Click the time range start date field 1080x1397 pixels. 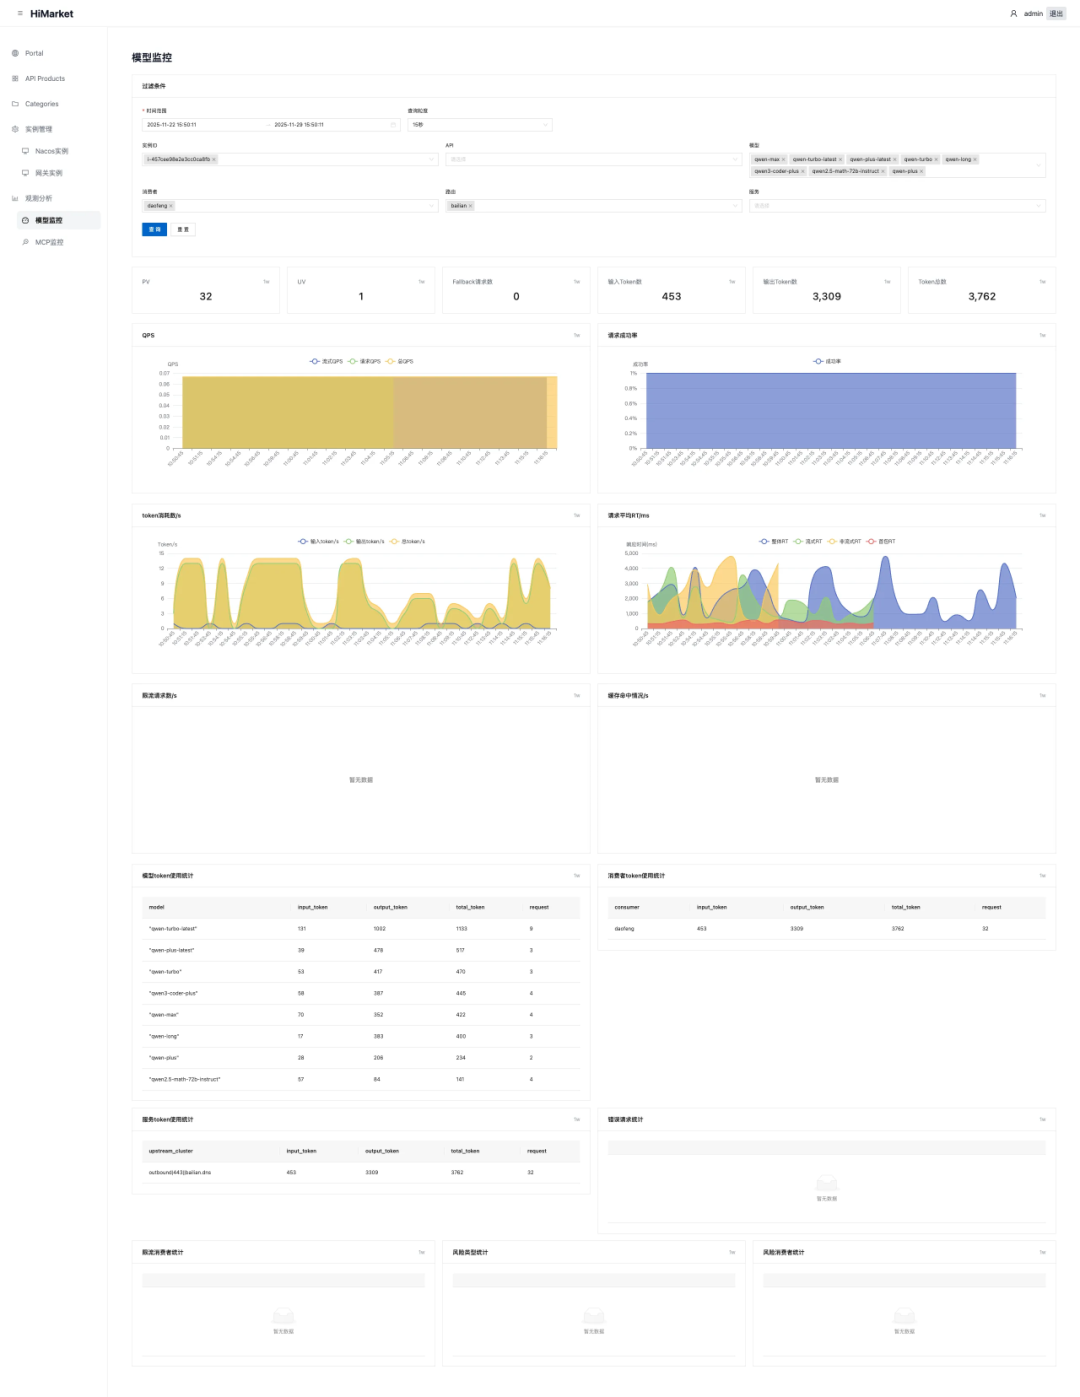(x=205, y=125)
